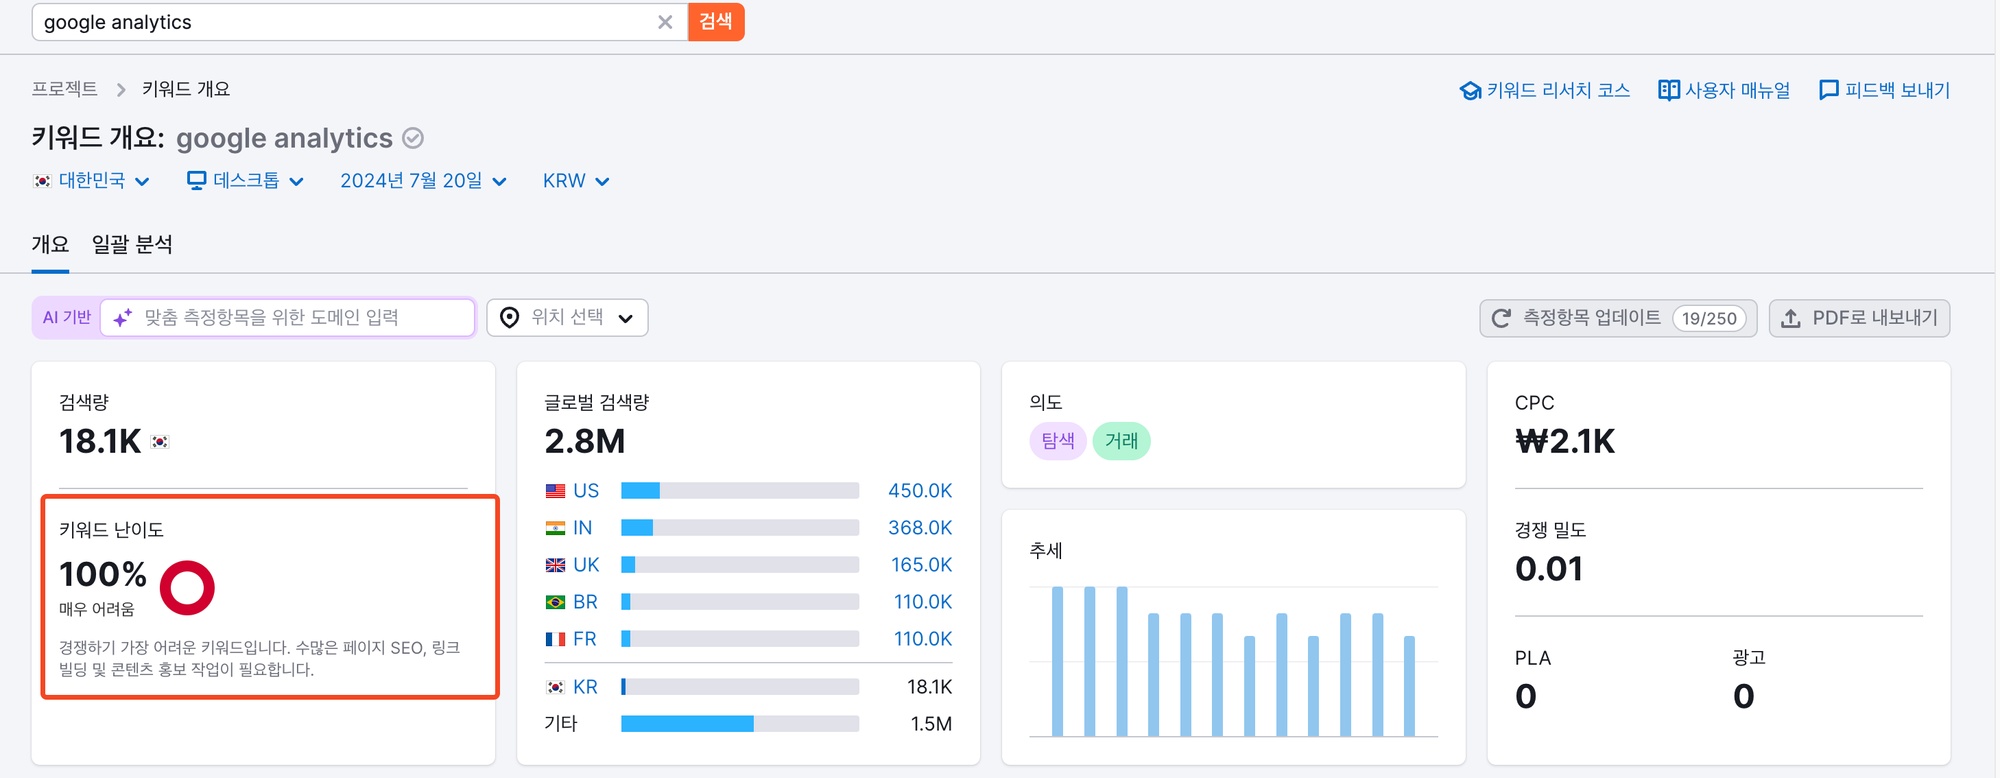Click the PLA count value 0
Viewport: 2000px width, 778px height.
1526,696
